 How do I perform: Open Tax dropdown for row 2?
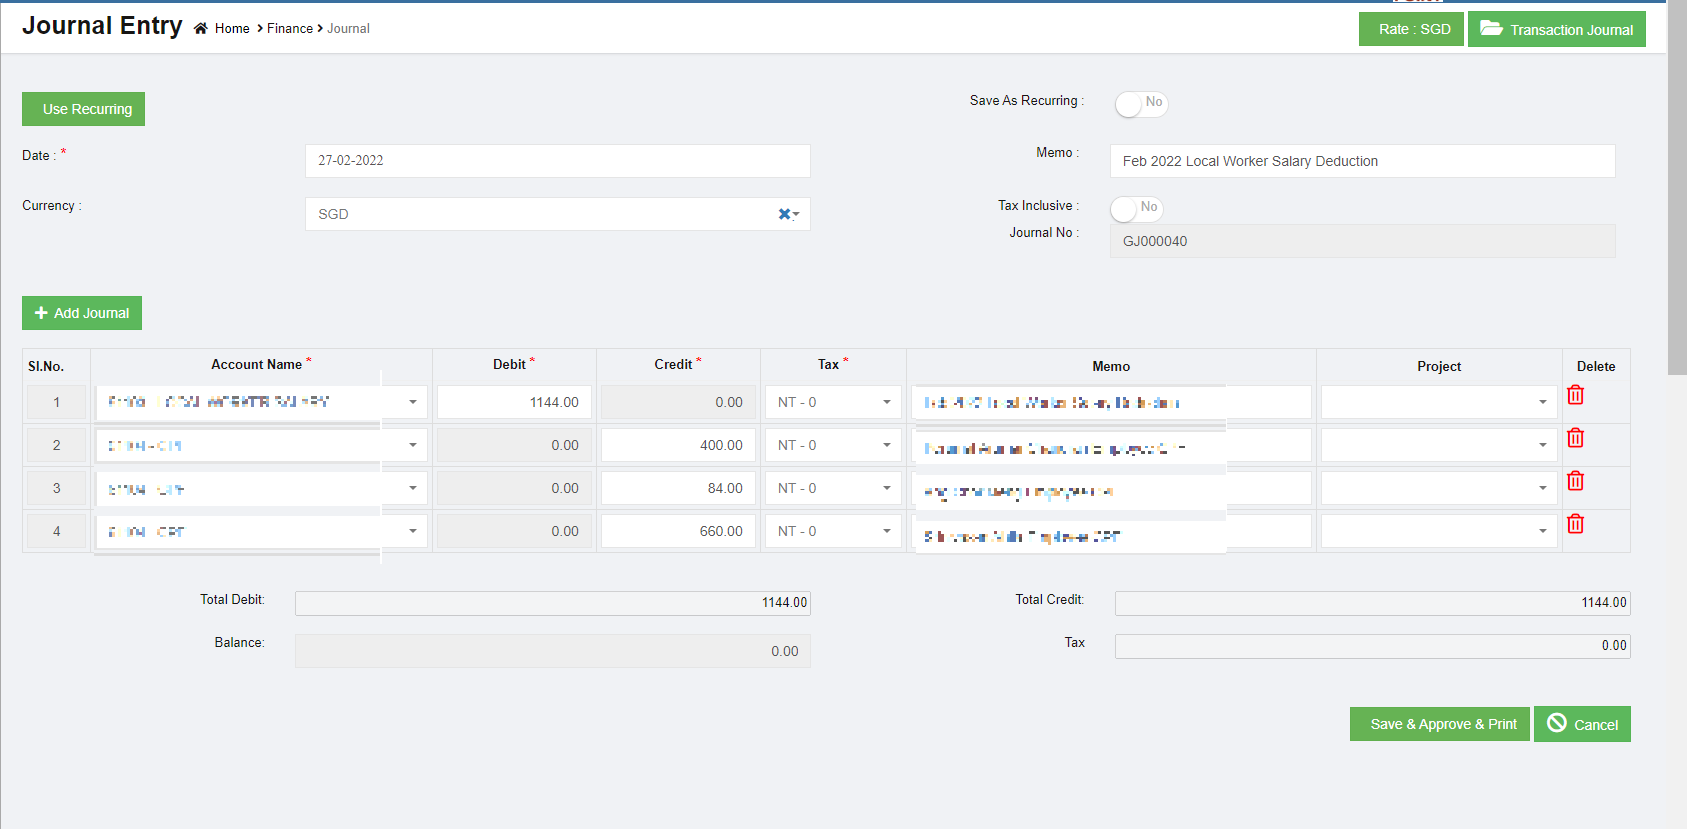[886, 445]
